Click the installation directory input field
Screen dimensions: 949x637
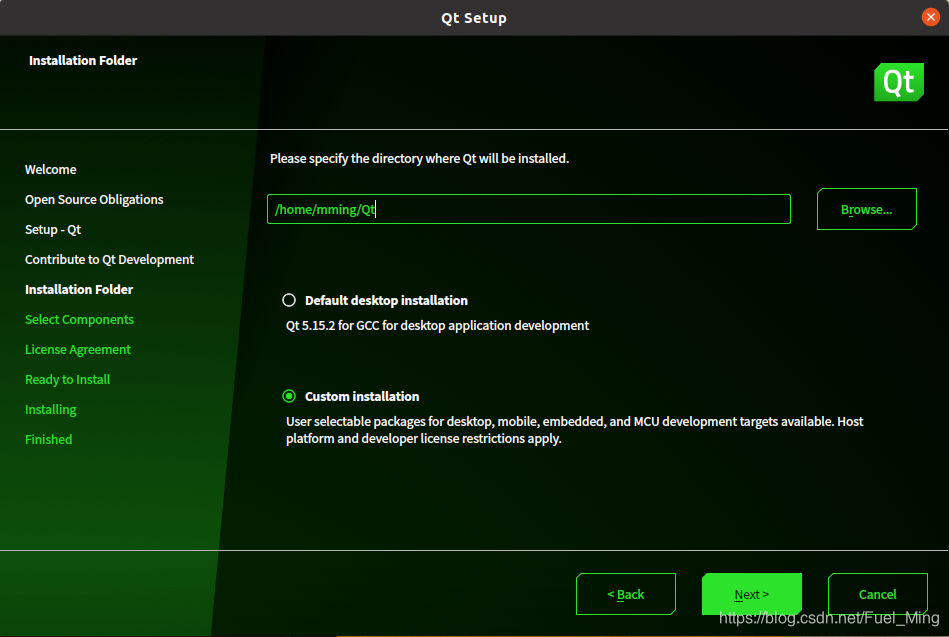point(528,209)
